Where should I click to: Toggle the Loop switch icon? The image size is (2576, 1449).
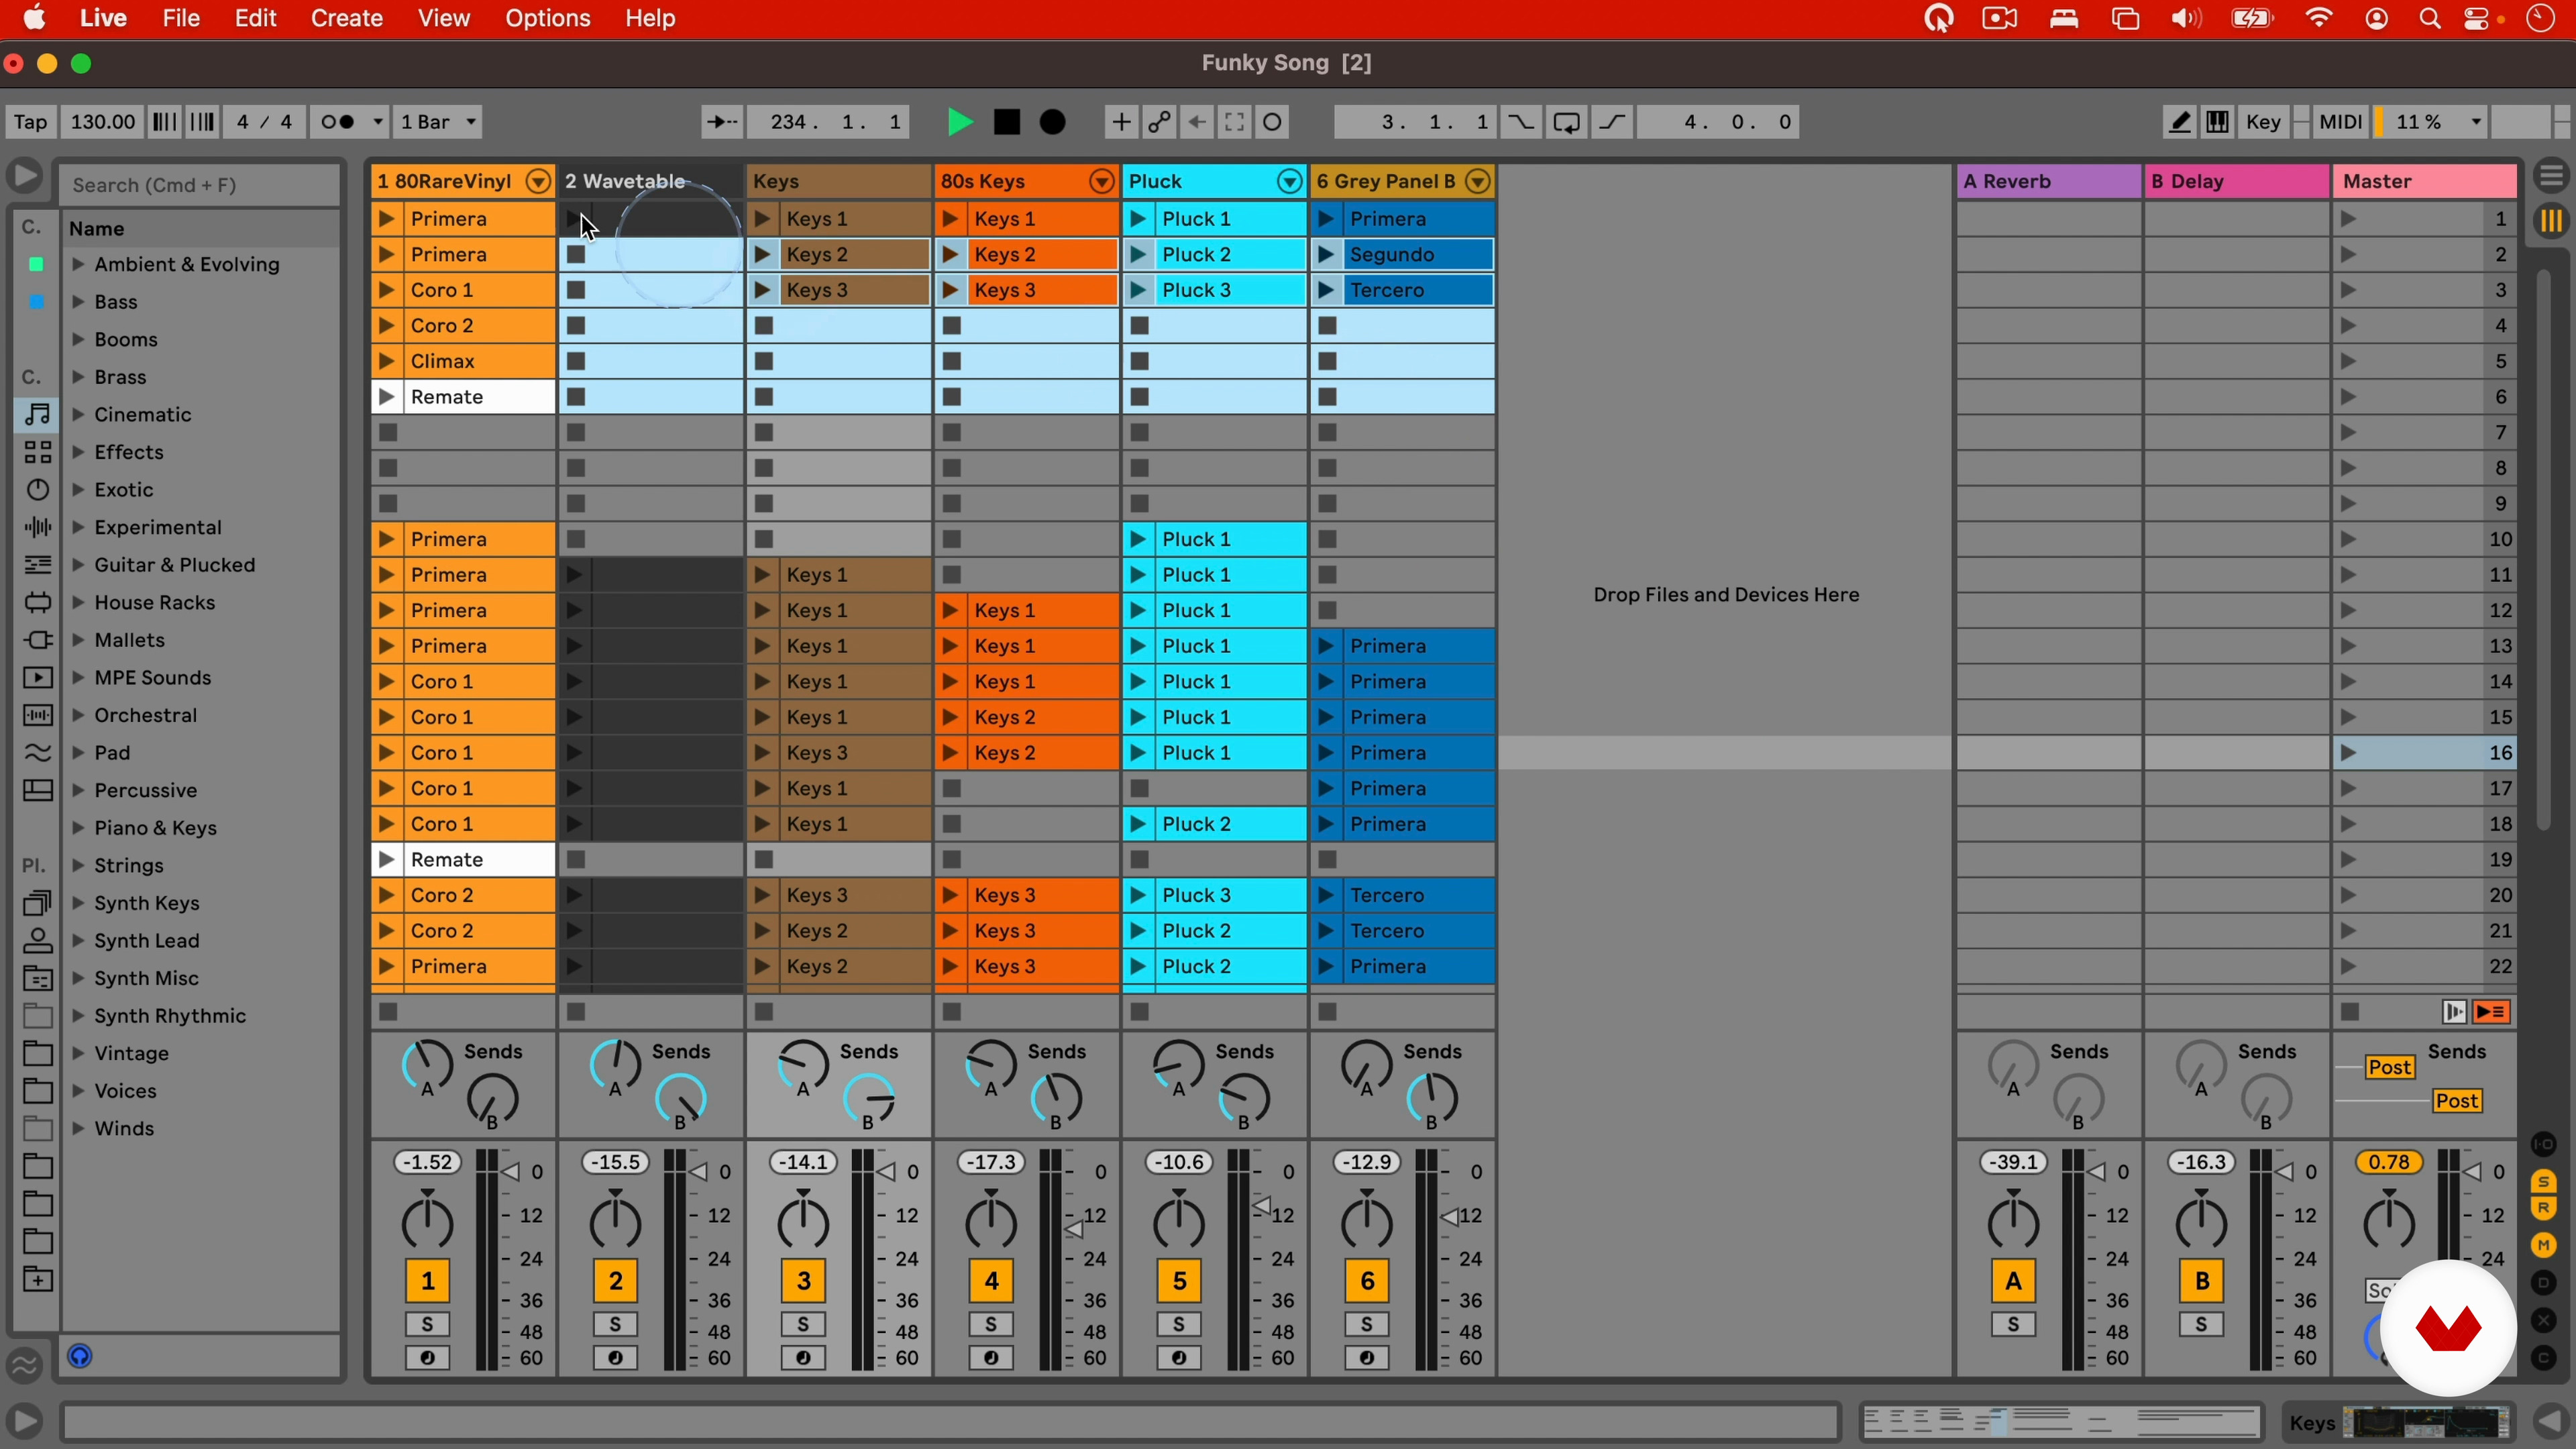(1567, 122)
